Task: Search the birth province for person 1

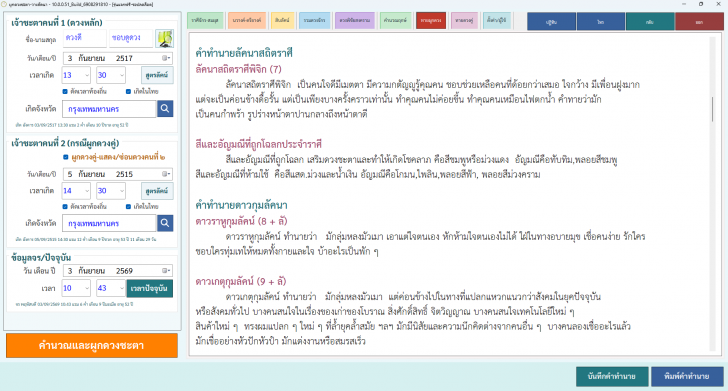Action: 165,109
